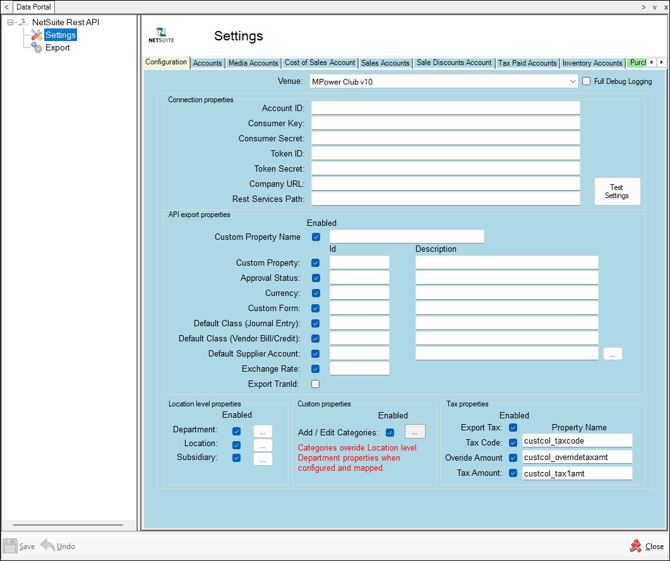
Task: Click the down chevron at the top right of Data Portal
Action: pyautogui.click(x=655, y=7)
